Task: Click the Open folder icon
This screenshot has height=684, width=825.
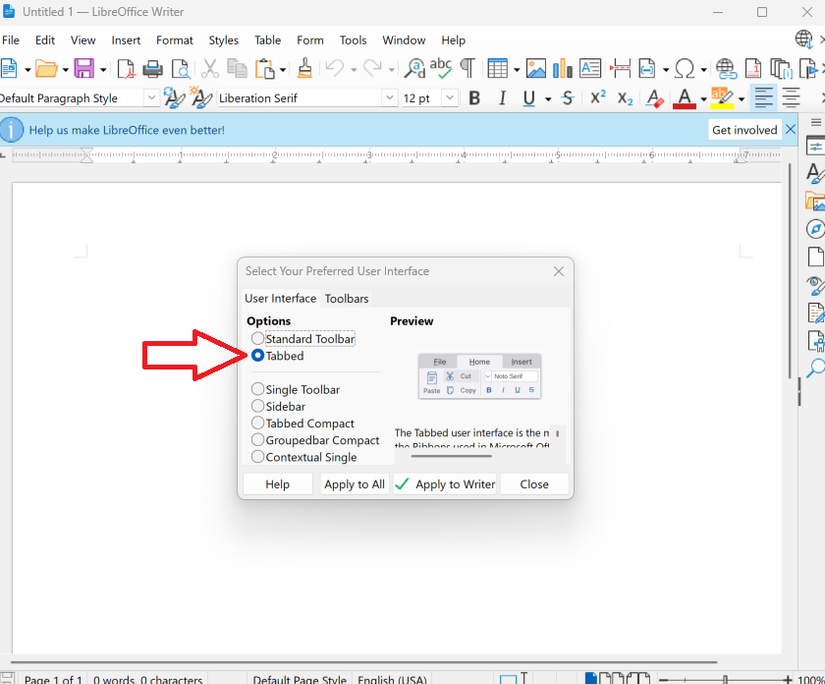Action: (x=46, y=68)
